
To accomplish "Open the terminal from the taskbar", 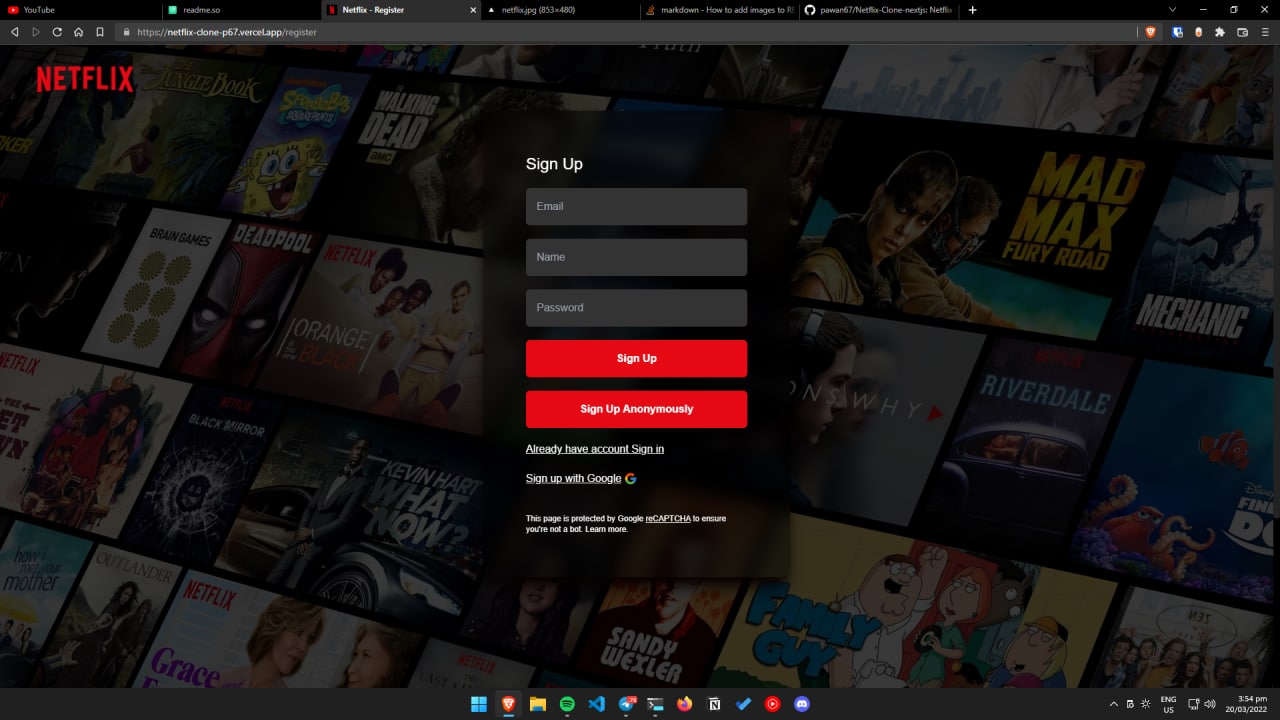I will 656,704.
